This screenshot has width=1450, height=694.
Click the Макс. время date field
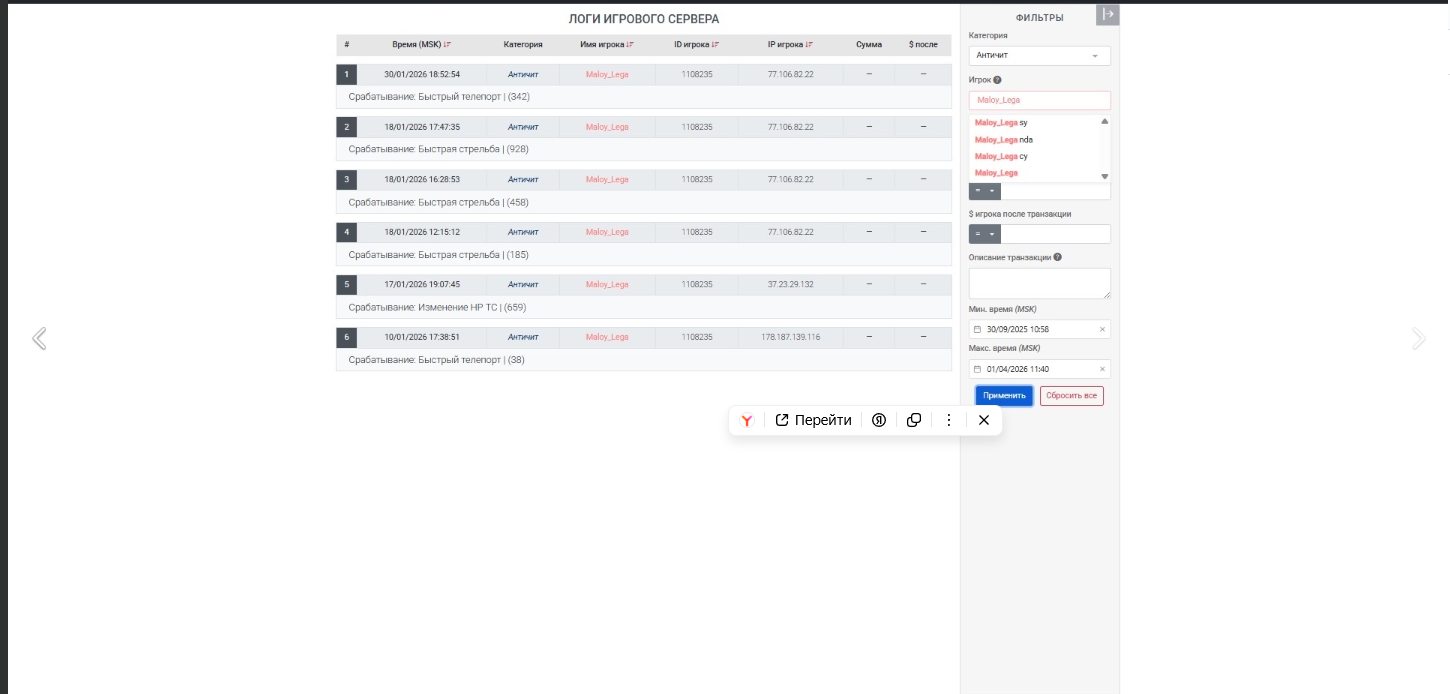[x=1039, y=369]
